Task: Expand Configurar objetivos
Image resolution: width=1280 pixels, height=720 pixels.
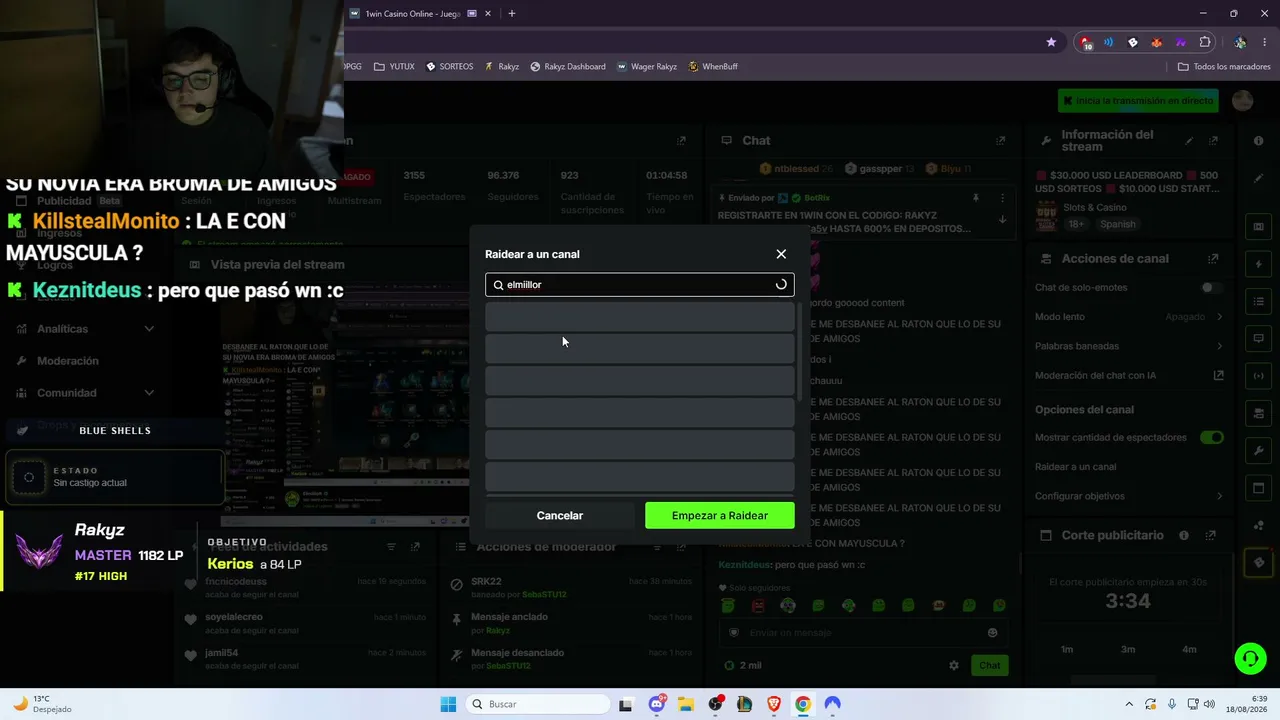Action: [1219, 496]
